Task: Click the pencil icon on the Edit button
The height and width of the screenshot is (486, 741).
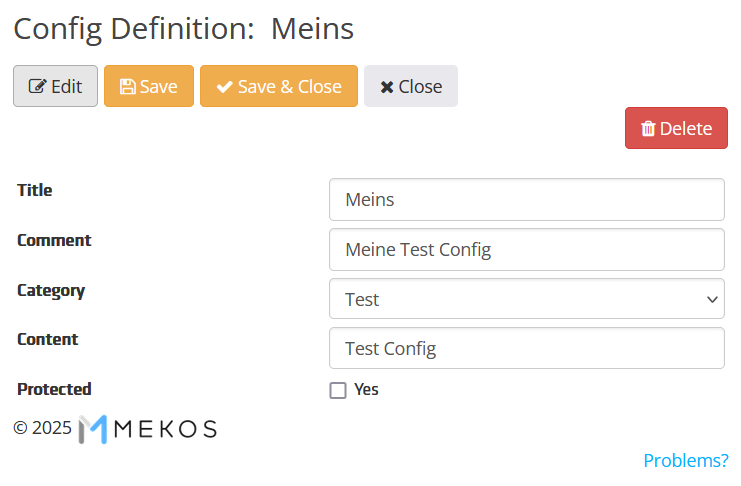Action: pyautogui.click(x=37, y=87)
